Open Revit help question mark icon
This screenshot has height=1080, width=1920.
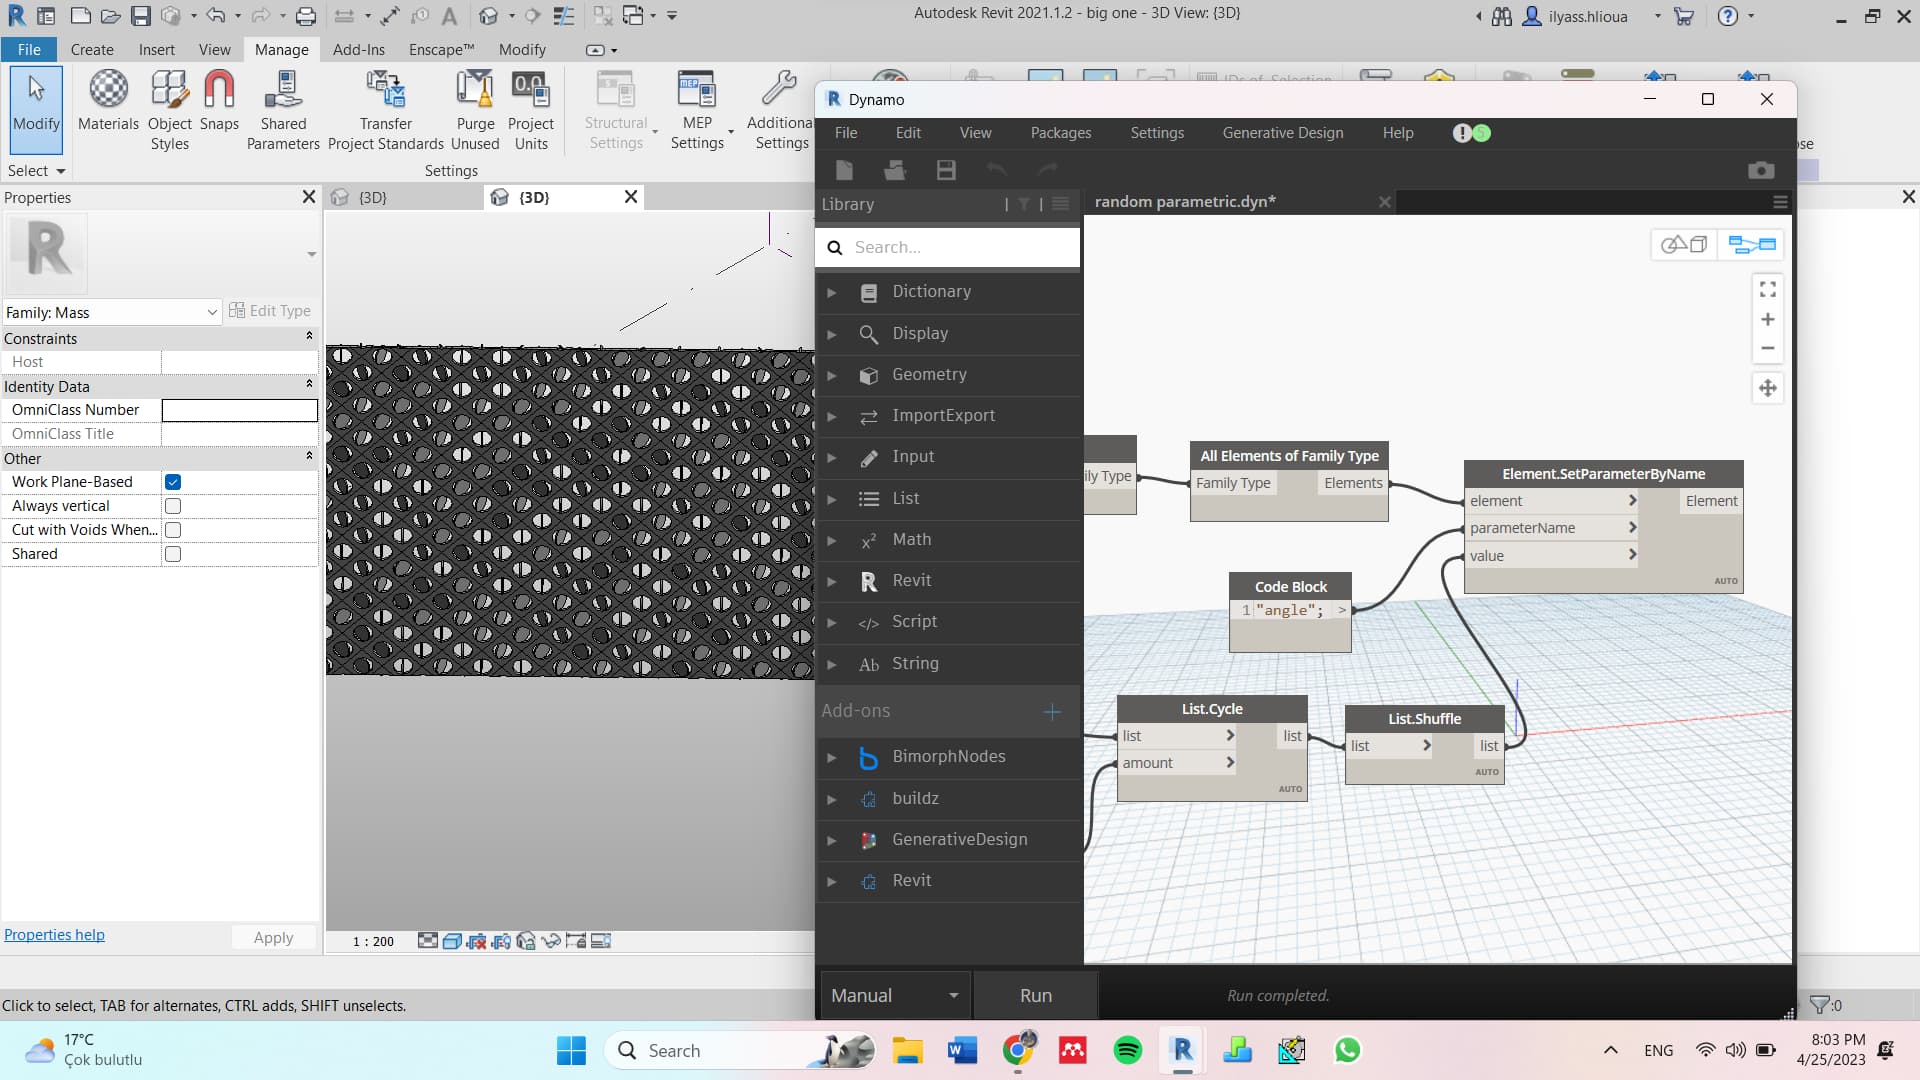coord(1727,16)
